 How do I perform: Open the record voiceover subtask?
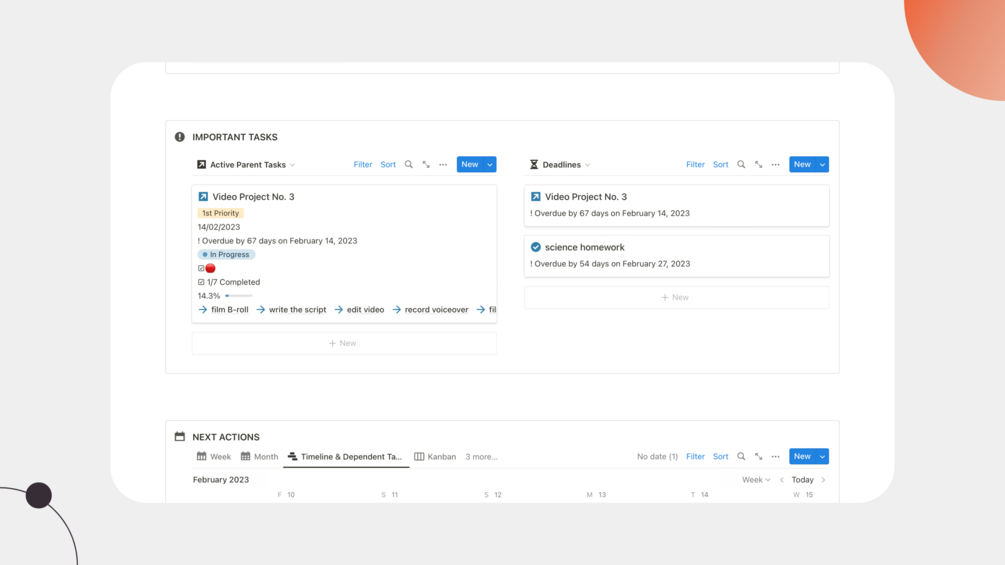click(x=430, y=309)
